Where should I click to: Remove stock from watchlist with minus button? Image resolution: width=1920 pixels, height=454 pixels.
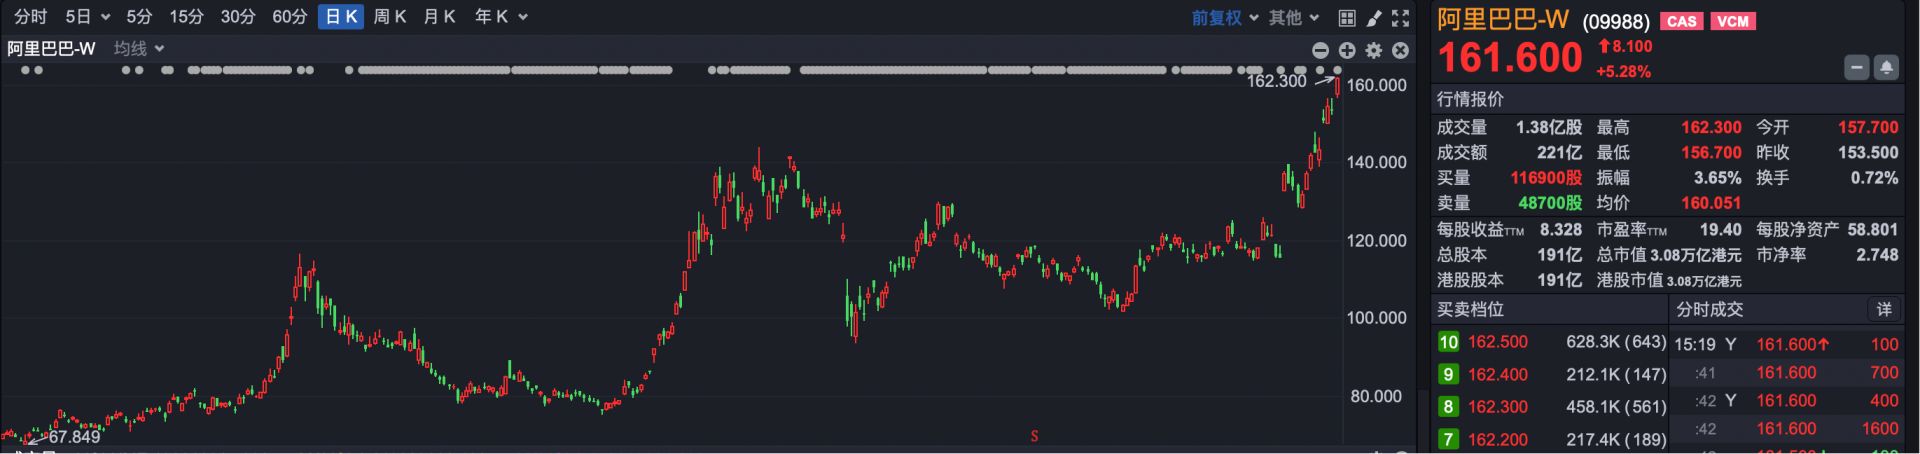coord(1857,68)
